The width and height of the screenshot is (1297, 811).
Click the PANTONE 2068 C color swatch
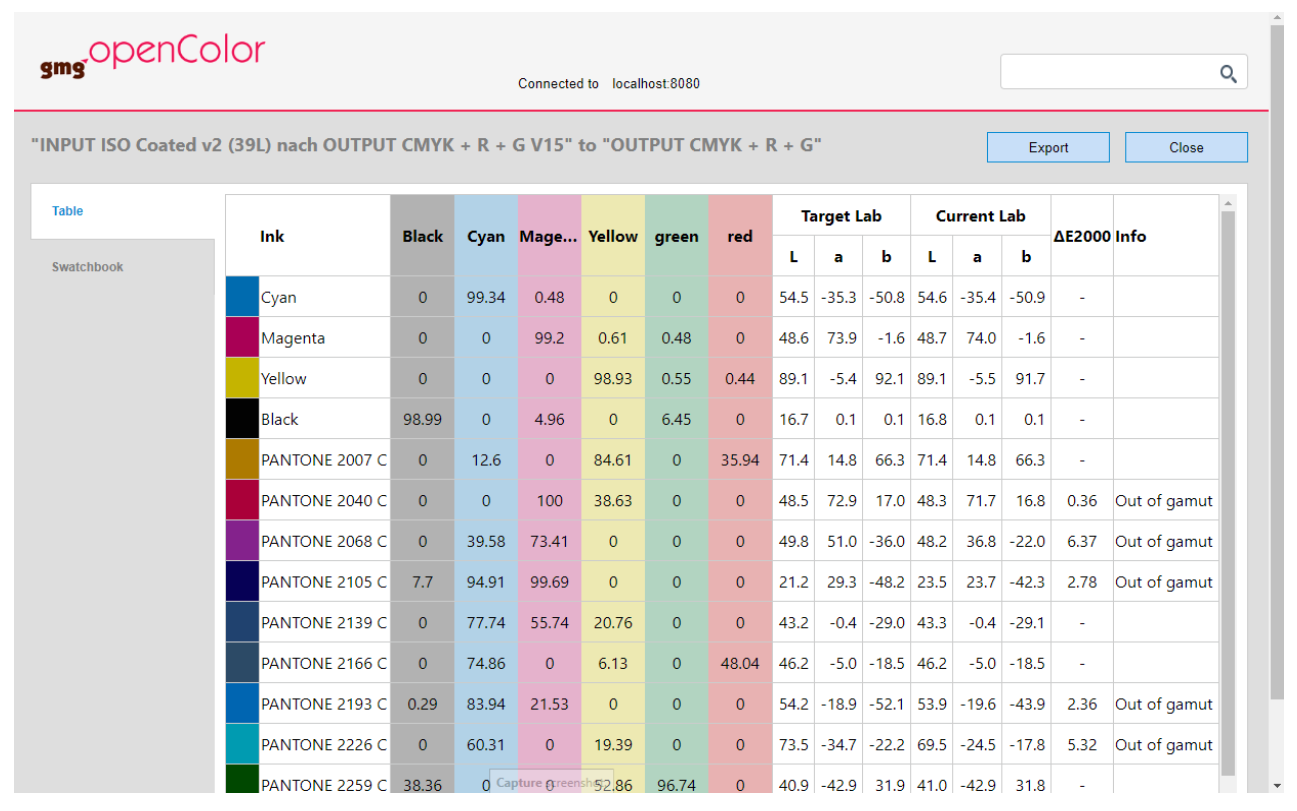pos(242,541)
